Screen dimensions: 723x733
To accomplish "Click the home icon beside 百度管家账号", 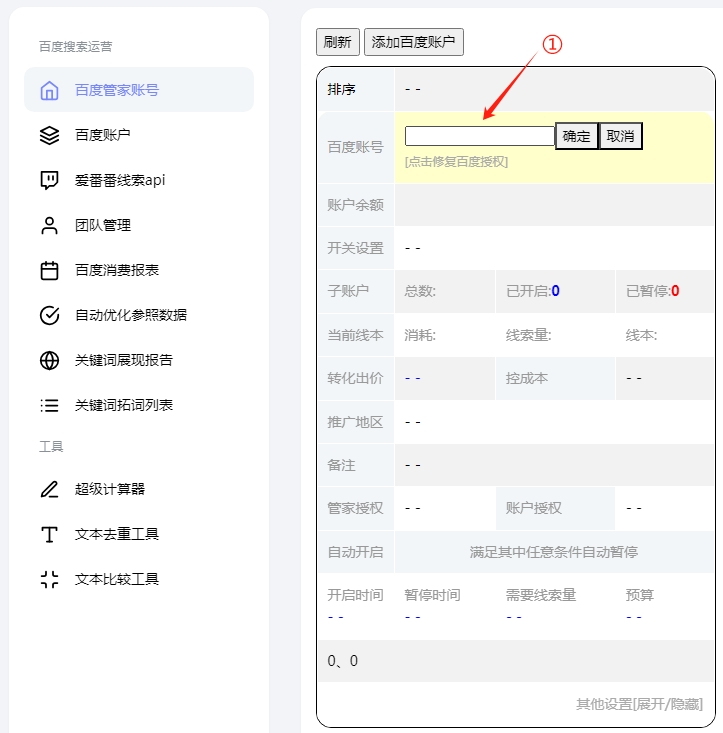I will pos(49,90).
